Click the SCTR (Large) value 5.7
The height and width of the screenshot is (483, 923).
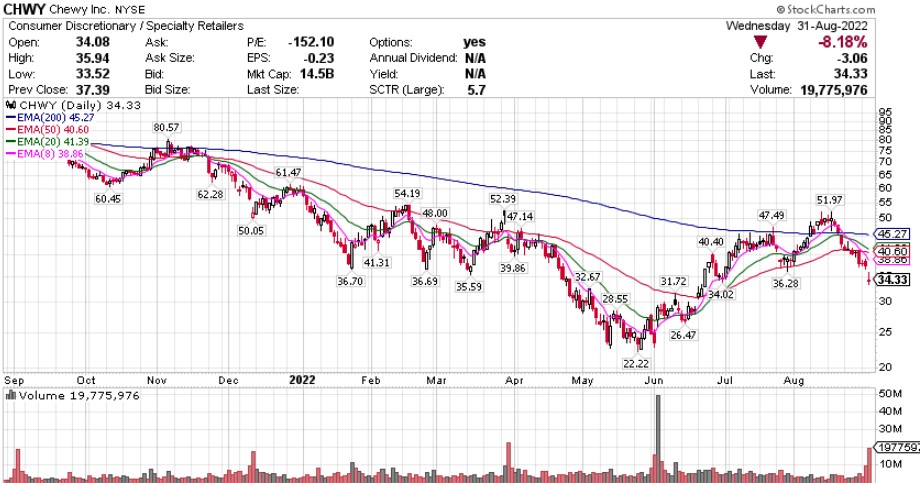(x=476, y=90)
